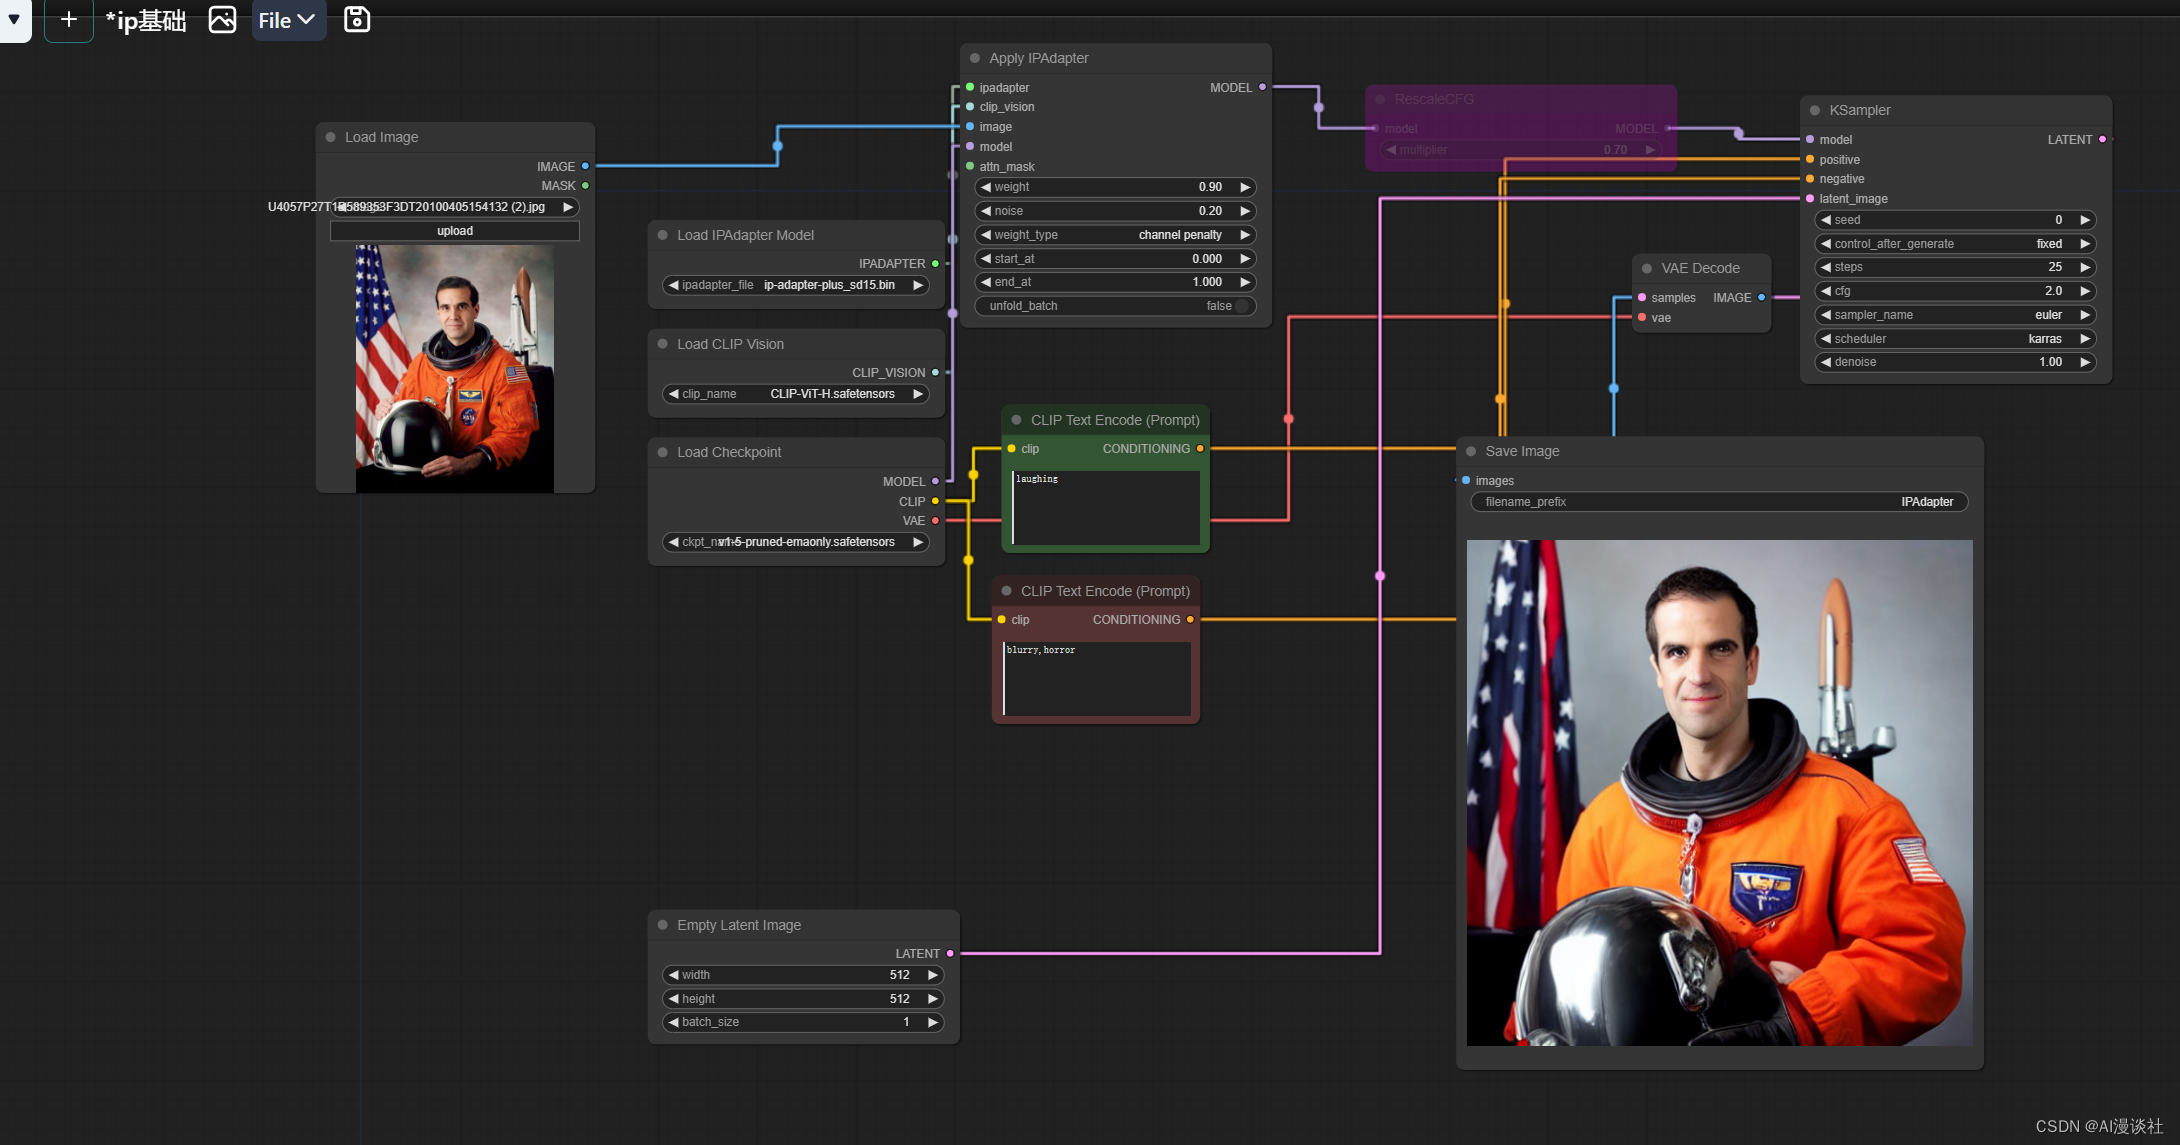The image size is (2180, 1145).
Task: Open the sampler_name euler selector
Action: 1954,315
